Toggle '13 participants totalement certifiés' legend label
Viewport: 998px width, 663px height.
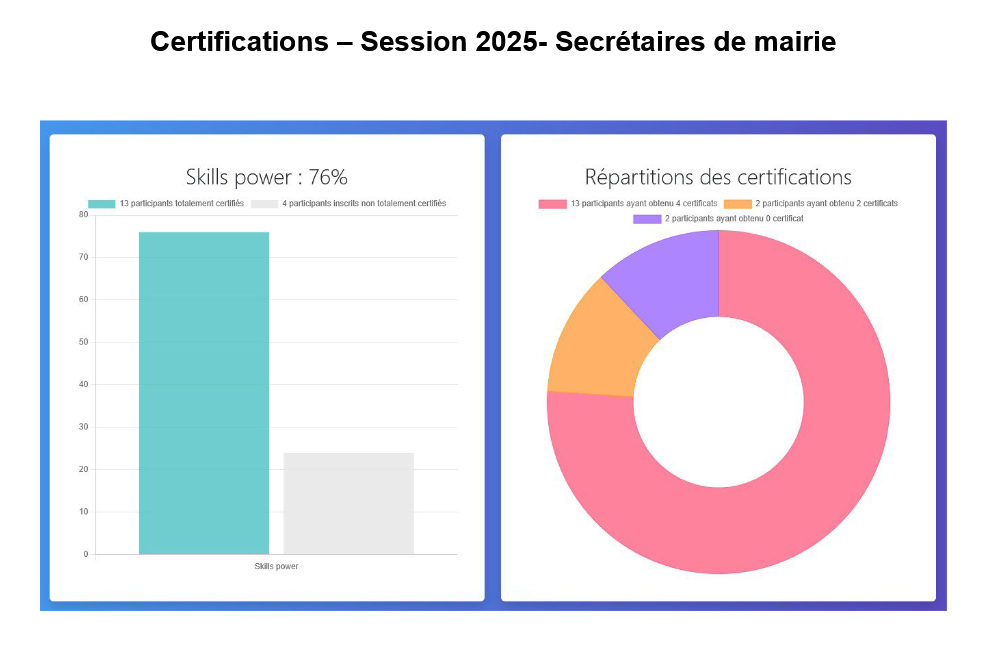[181, 204]
